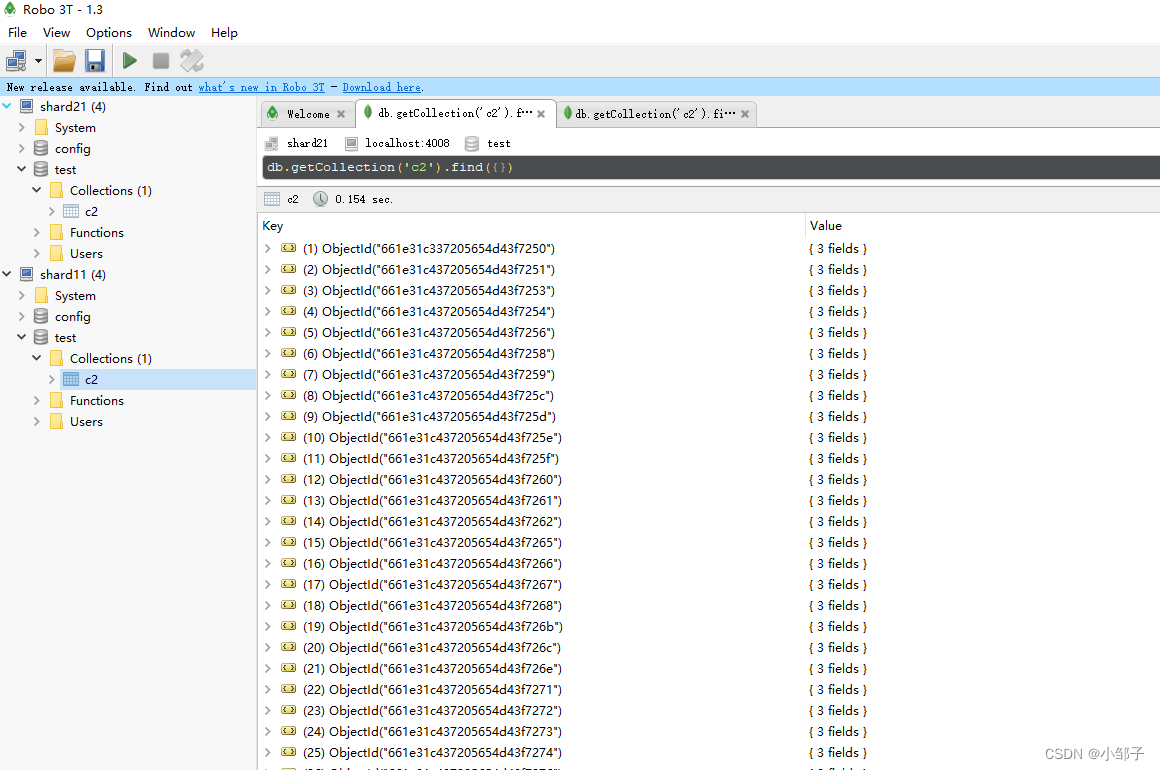The height and width of the screenshot is (770, 1160).
Task: Expand the config database node
Action: pos(22,148)
